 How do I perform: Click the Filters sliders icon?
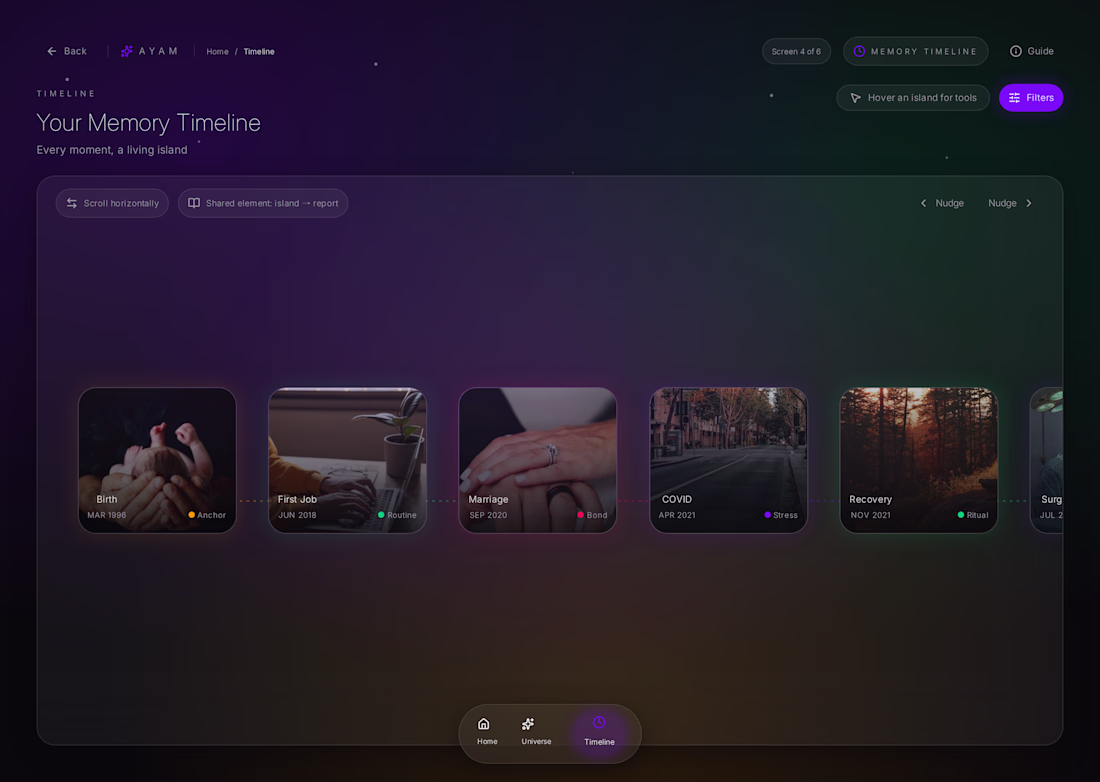pyautogui.click(x=1014, y=97)
